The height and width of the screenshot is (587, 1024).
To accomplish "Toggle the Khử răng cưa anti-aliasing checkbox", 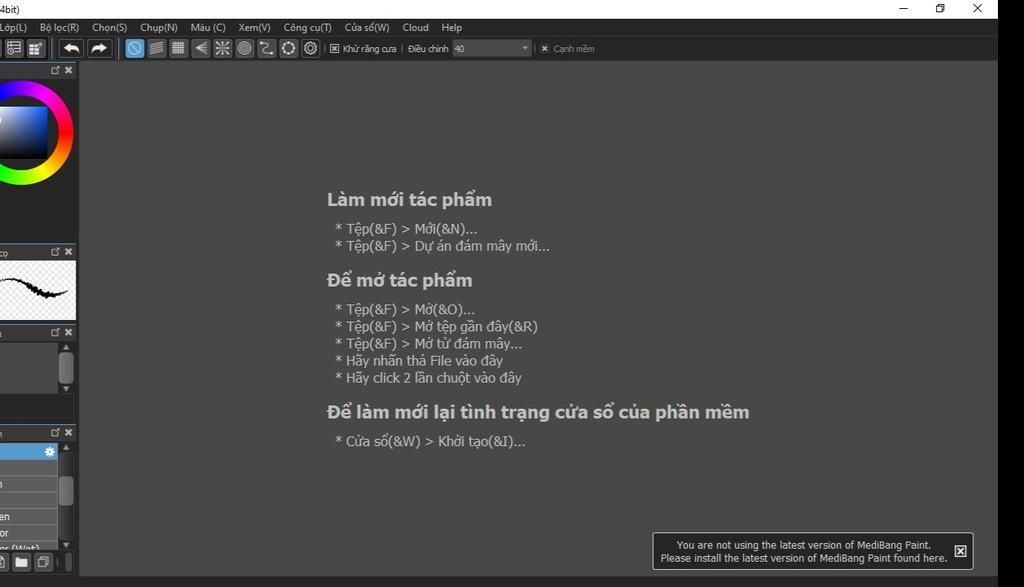I will pos(334,48).
